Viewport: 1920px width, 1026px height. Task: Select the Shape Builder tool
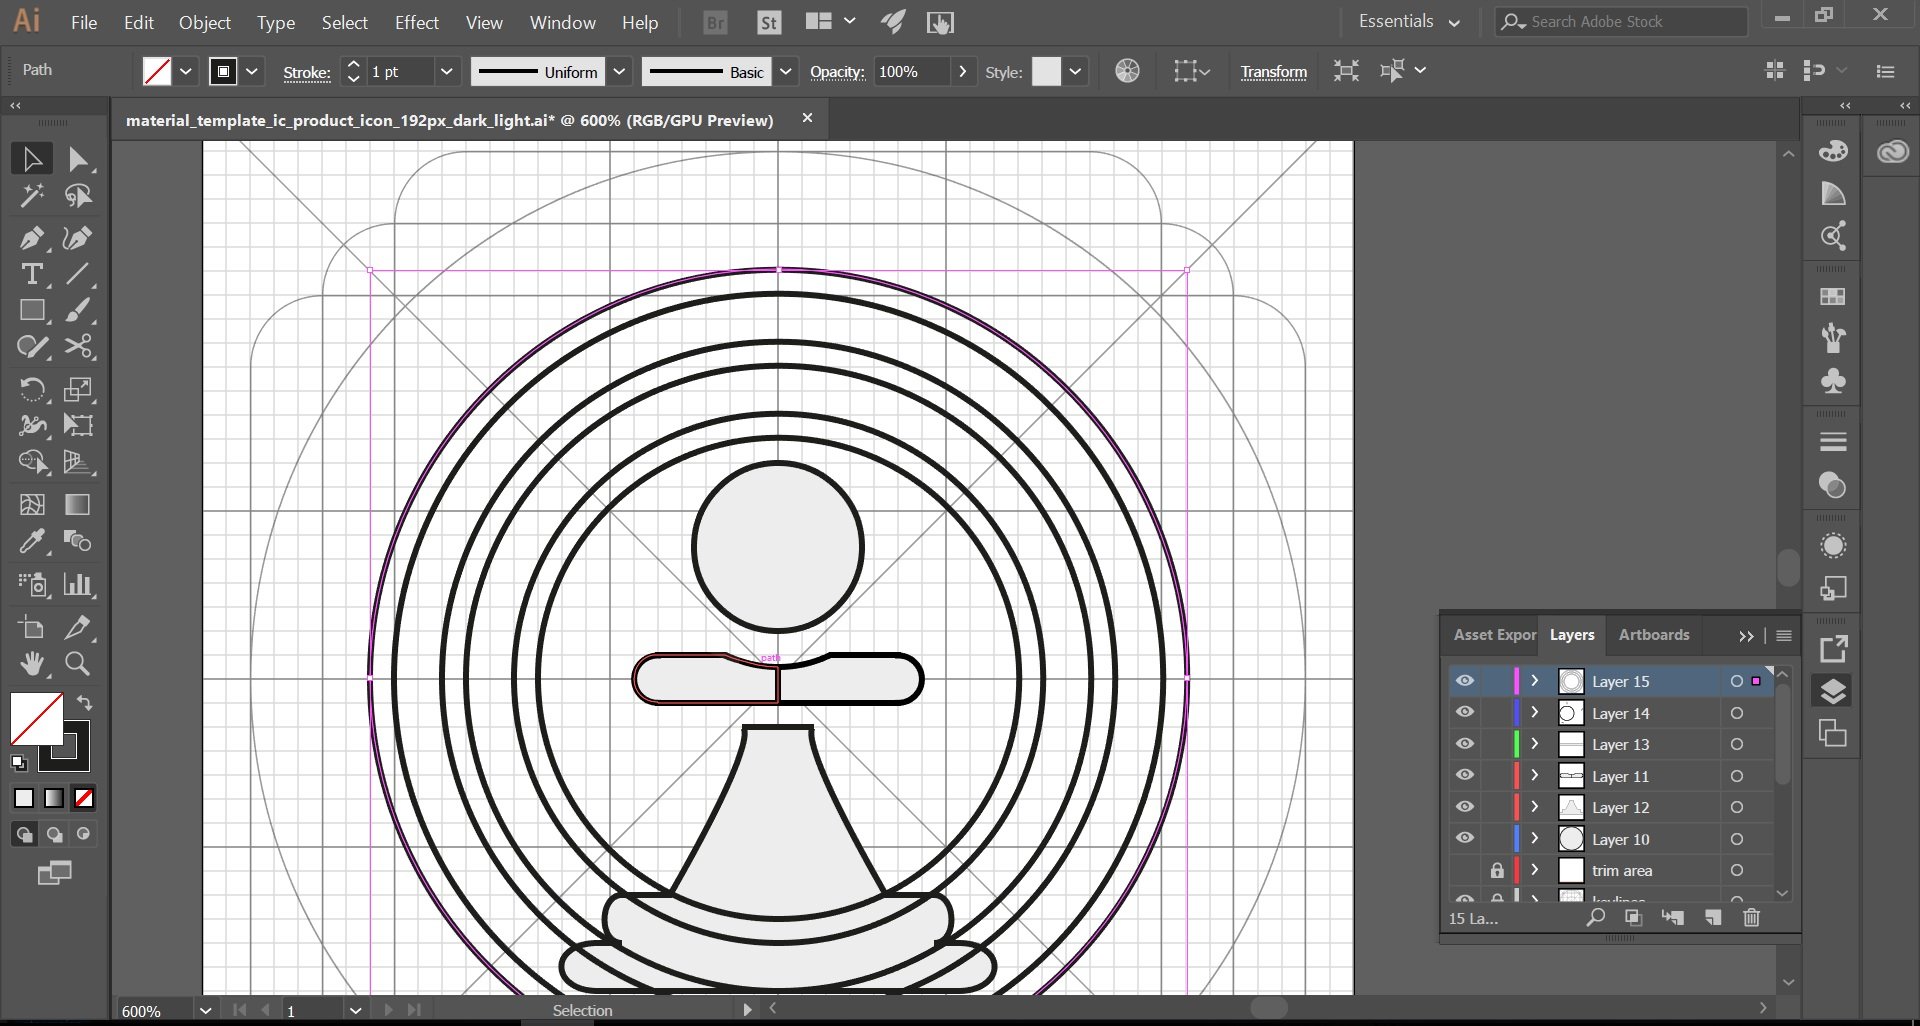click(32, 462)
